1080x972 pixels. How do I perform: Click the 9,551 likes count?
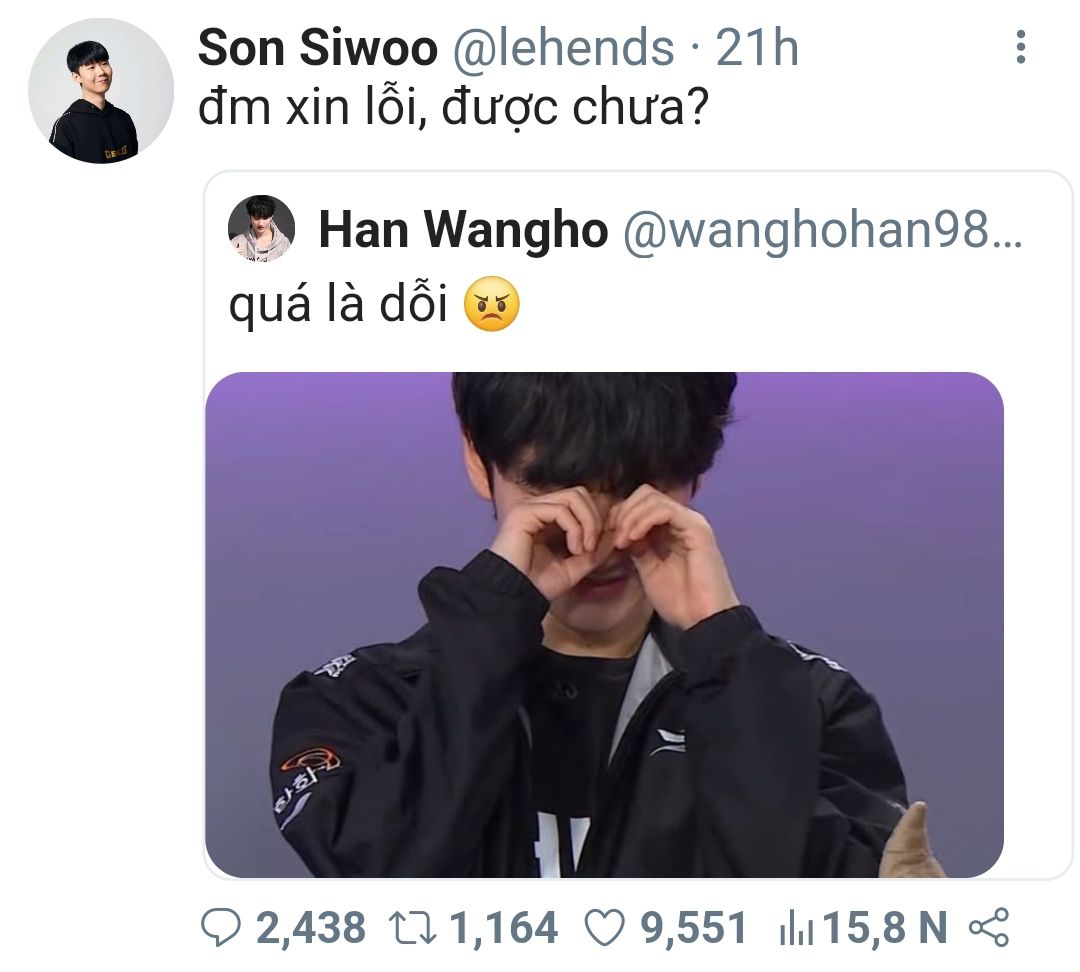click(x=694, y=927)
